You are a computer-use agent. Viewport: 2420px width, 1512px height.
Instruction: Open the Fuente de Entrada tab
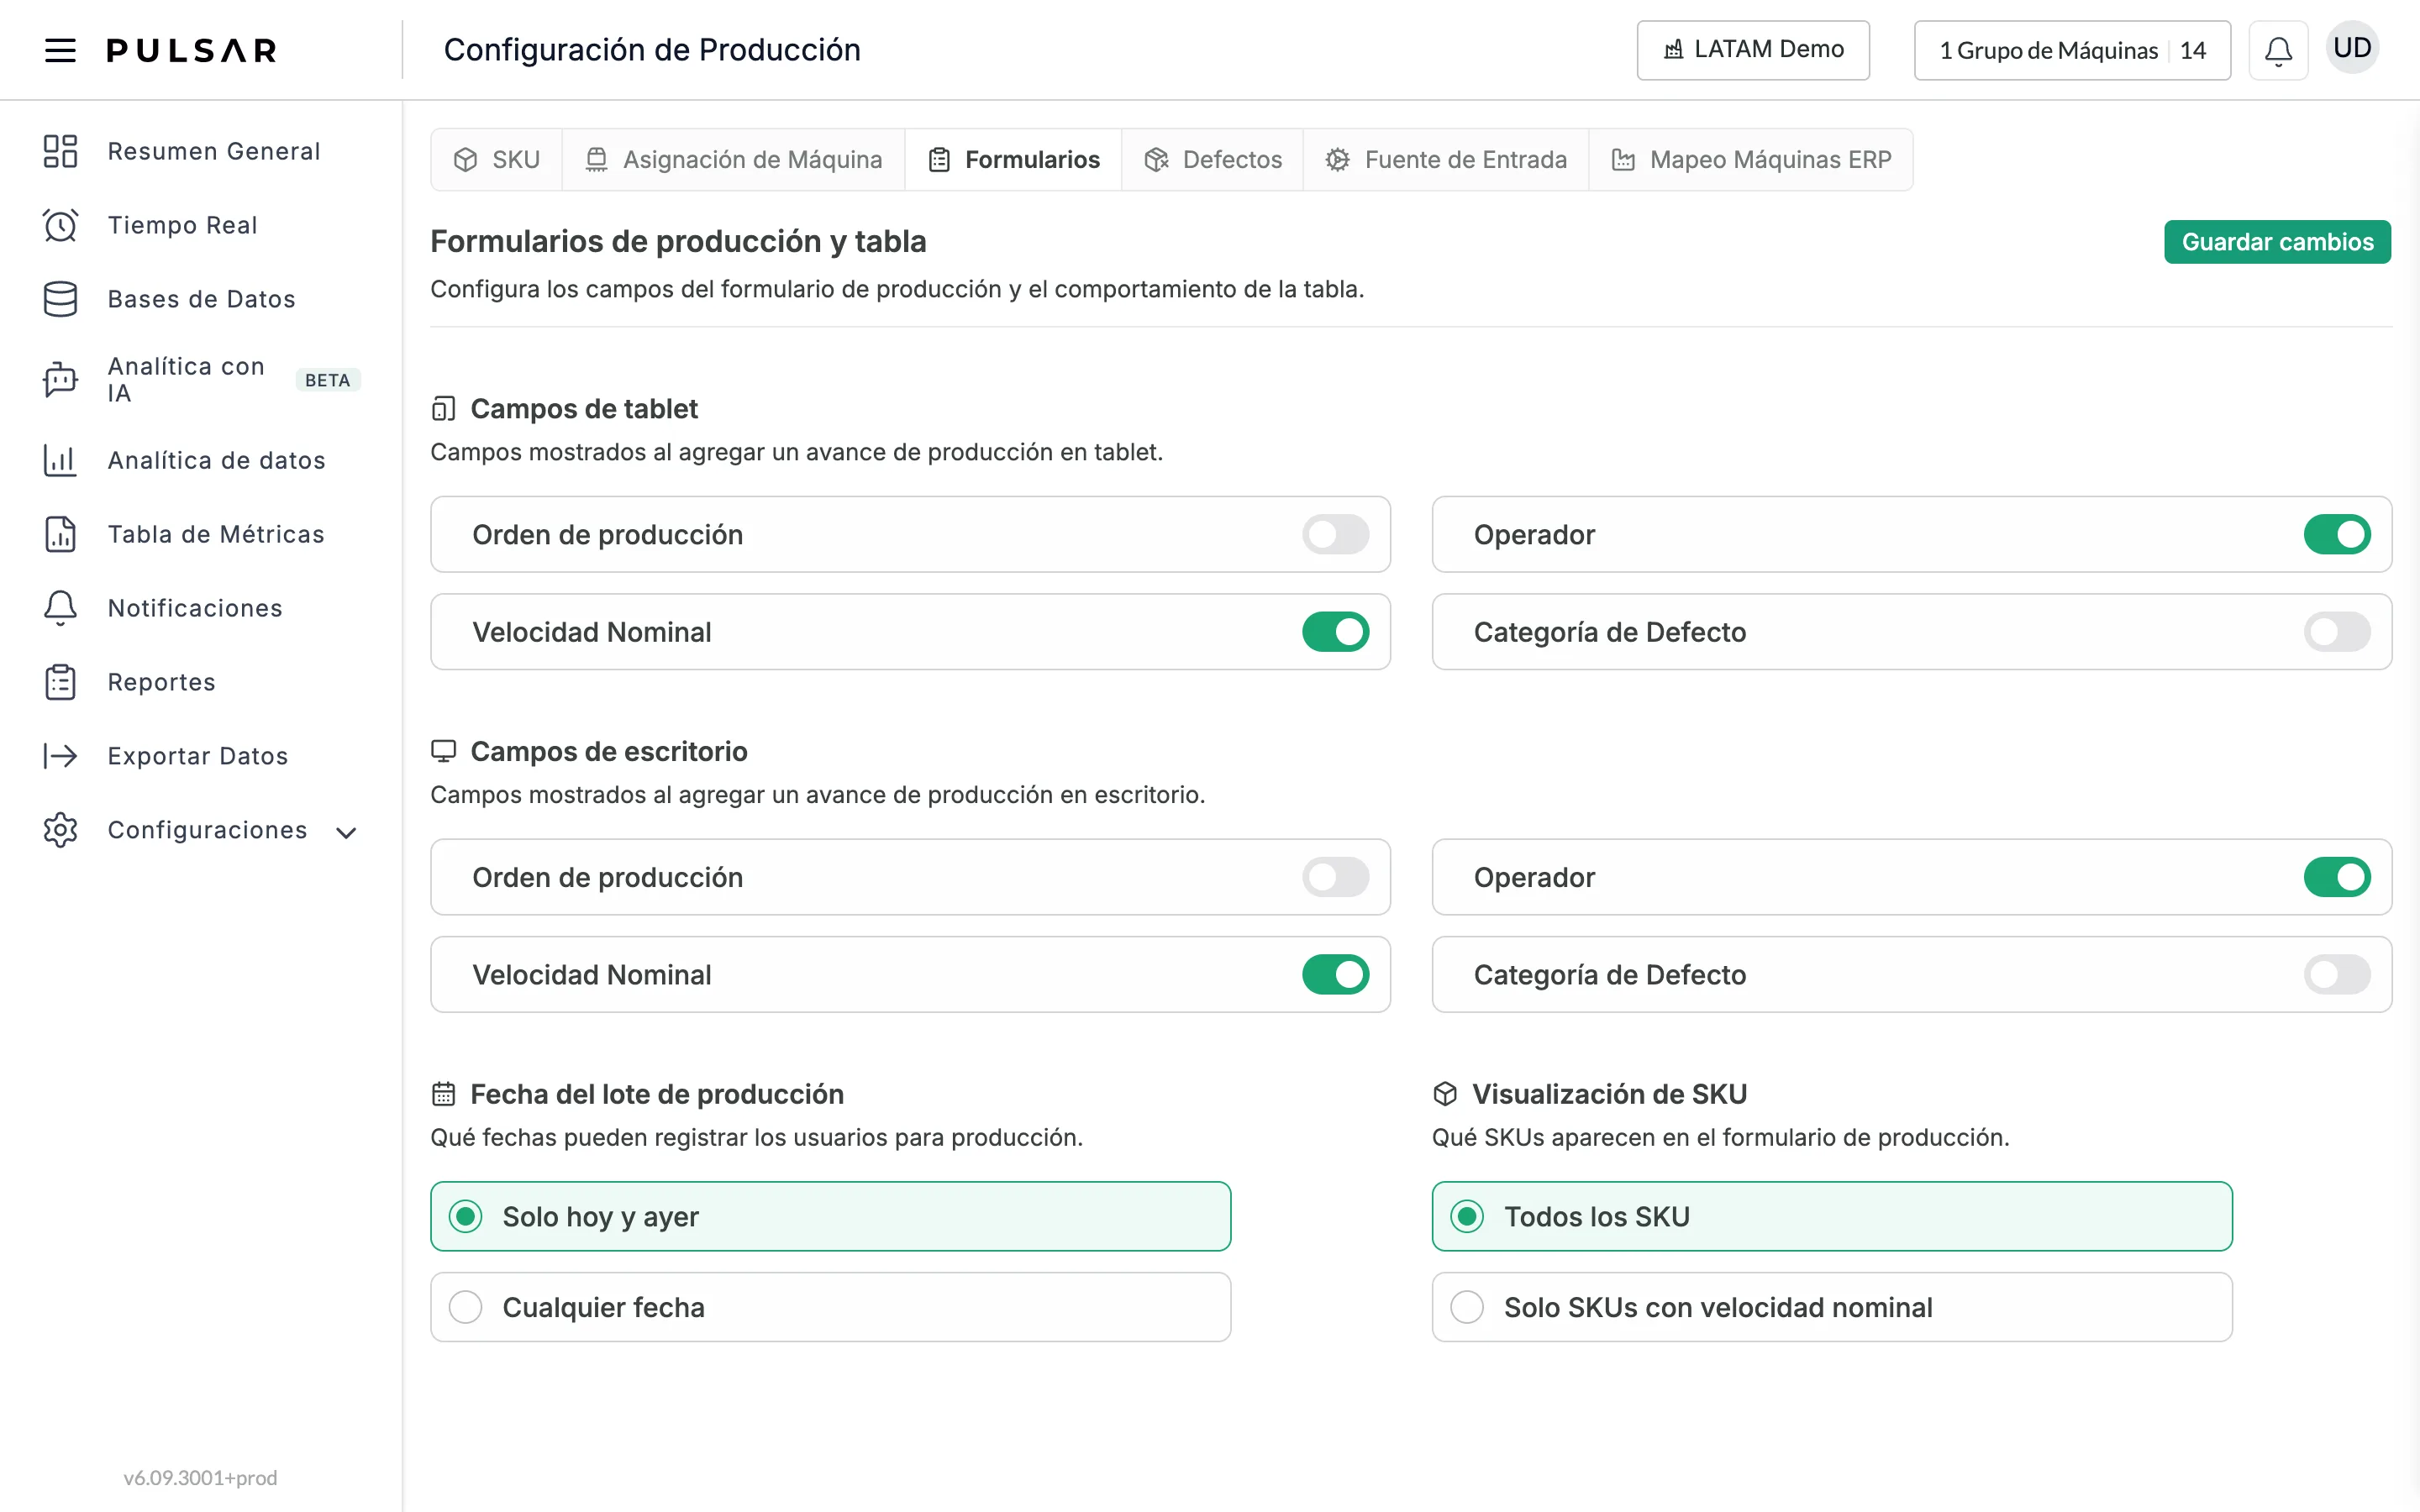(x=1446, y=159)
